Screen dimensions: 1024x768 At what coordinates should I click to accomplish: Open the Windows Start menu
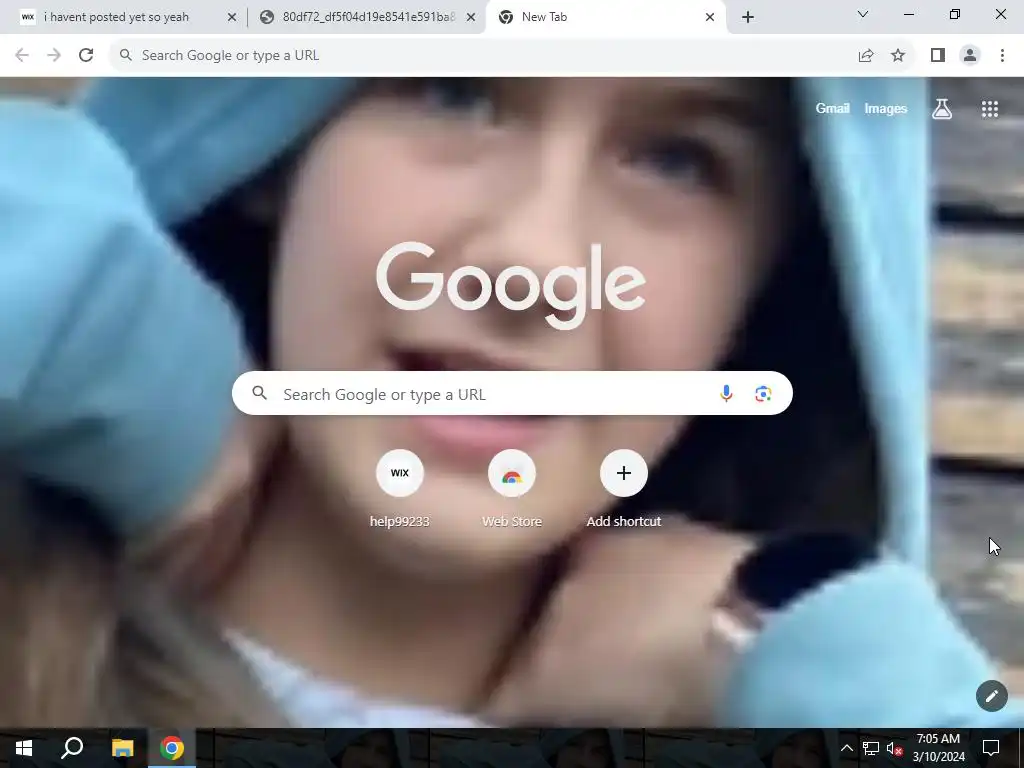24,748
